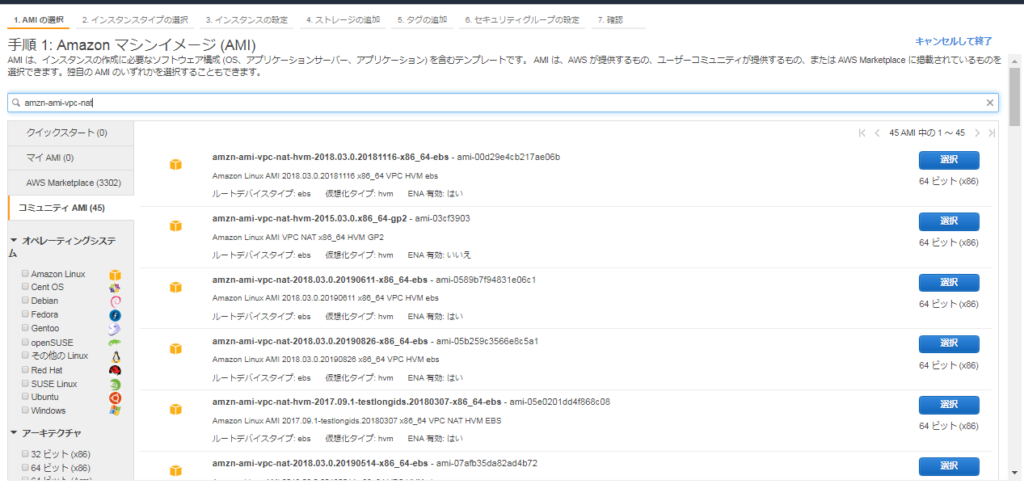Select AMI amzn-ami-vpc-nat-2018.03.0.20190826
1024x501 pixels.
click(x=948, y=344)
